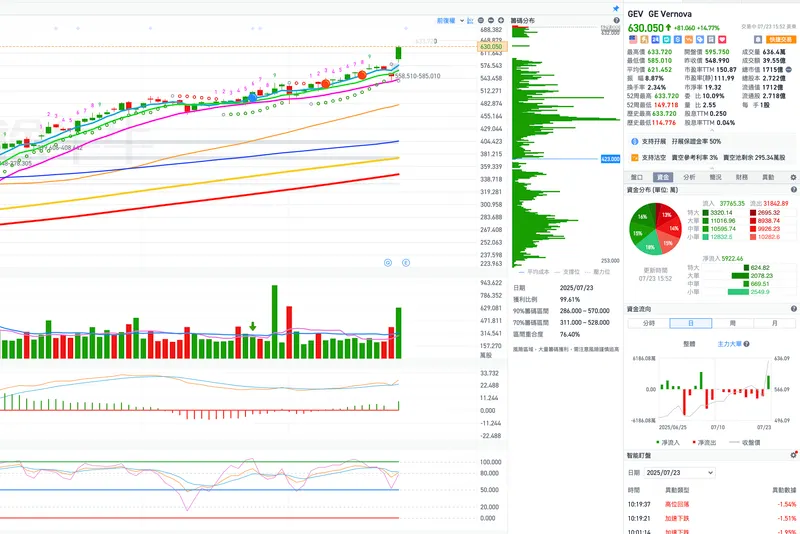800x534 pixels.
Task: Click the note icon left of 快捷交易
Action: pos(758,39)
